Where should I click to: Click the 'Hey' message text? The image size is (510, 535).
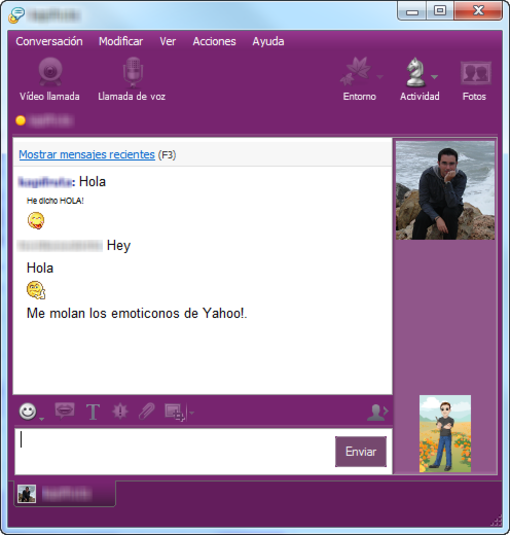[119, 245]
